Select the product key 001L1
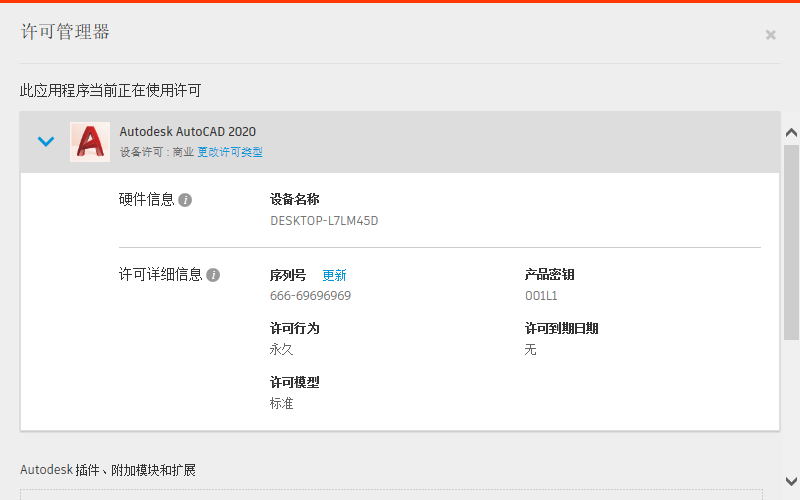This screenshot has width=800, height=500. click(541, 296)
